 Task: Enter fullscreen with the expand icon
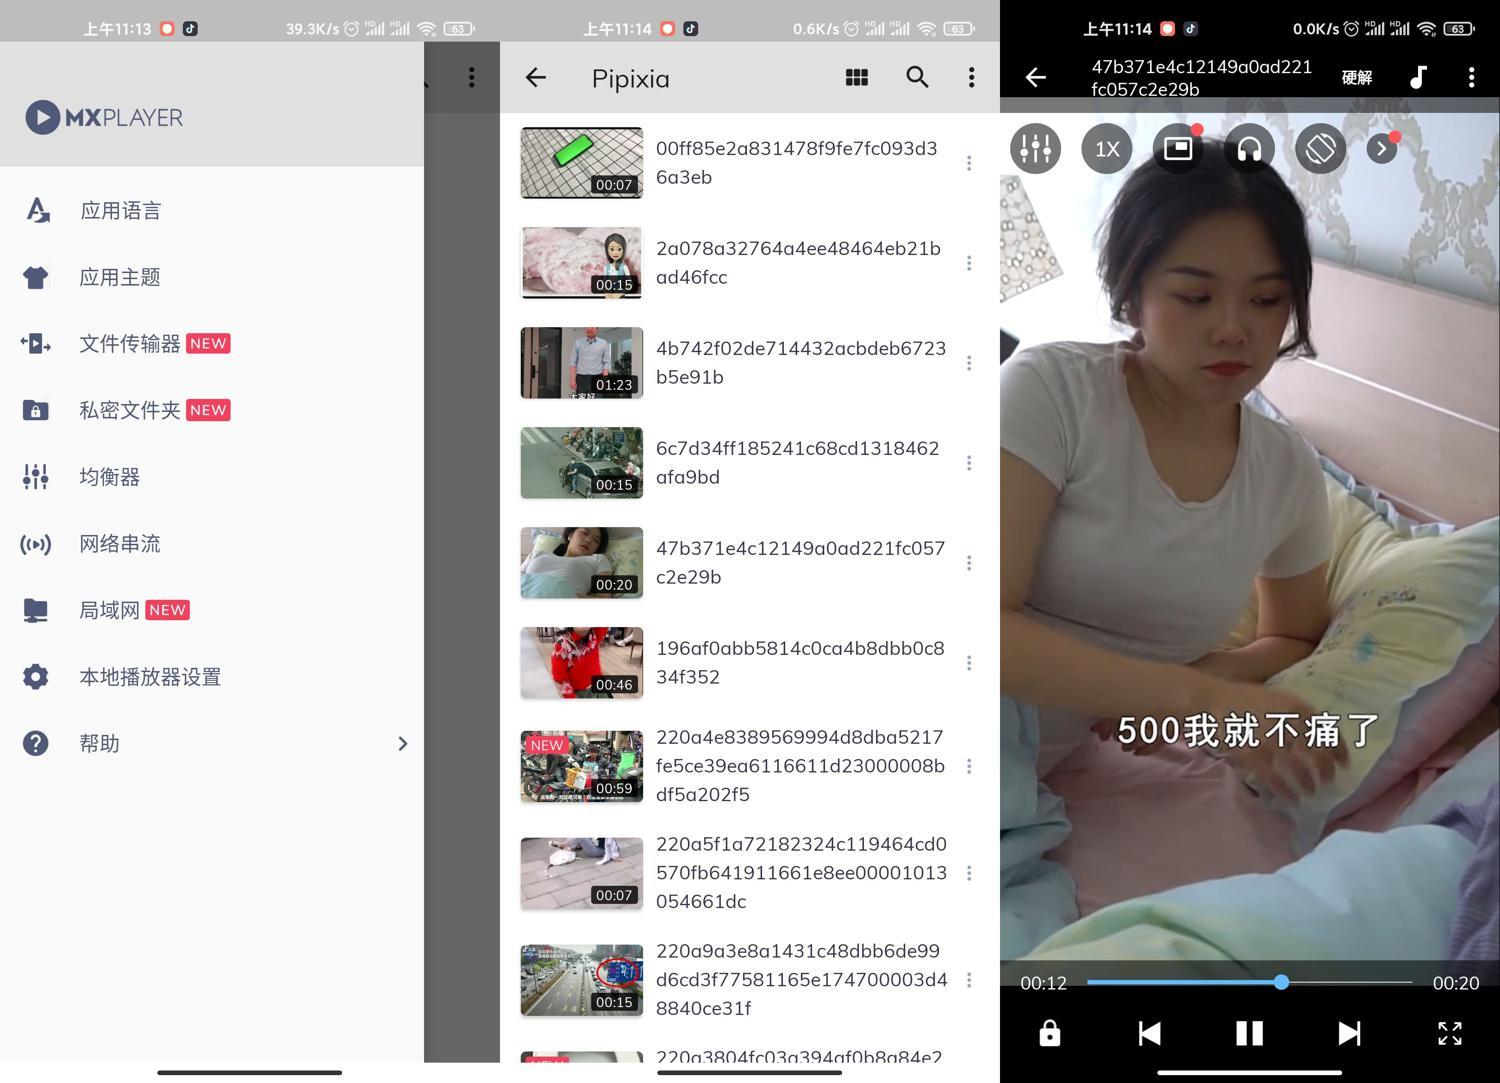pyautogui.click(x=1449, y=1033)
